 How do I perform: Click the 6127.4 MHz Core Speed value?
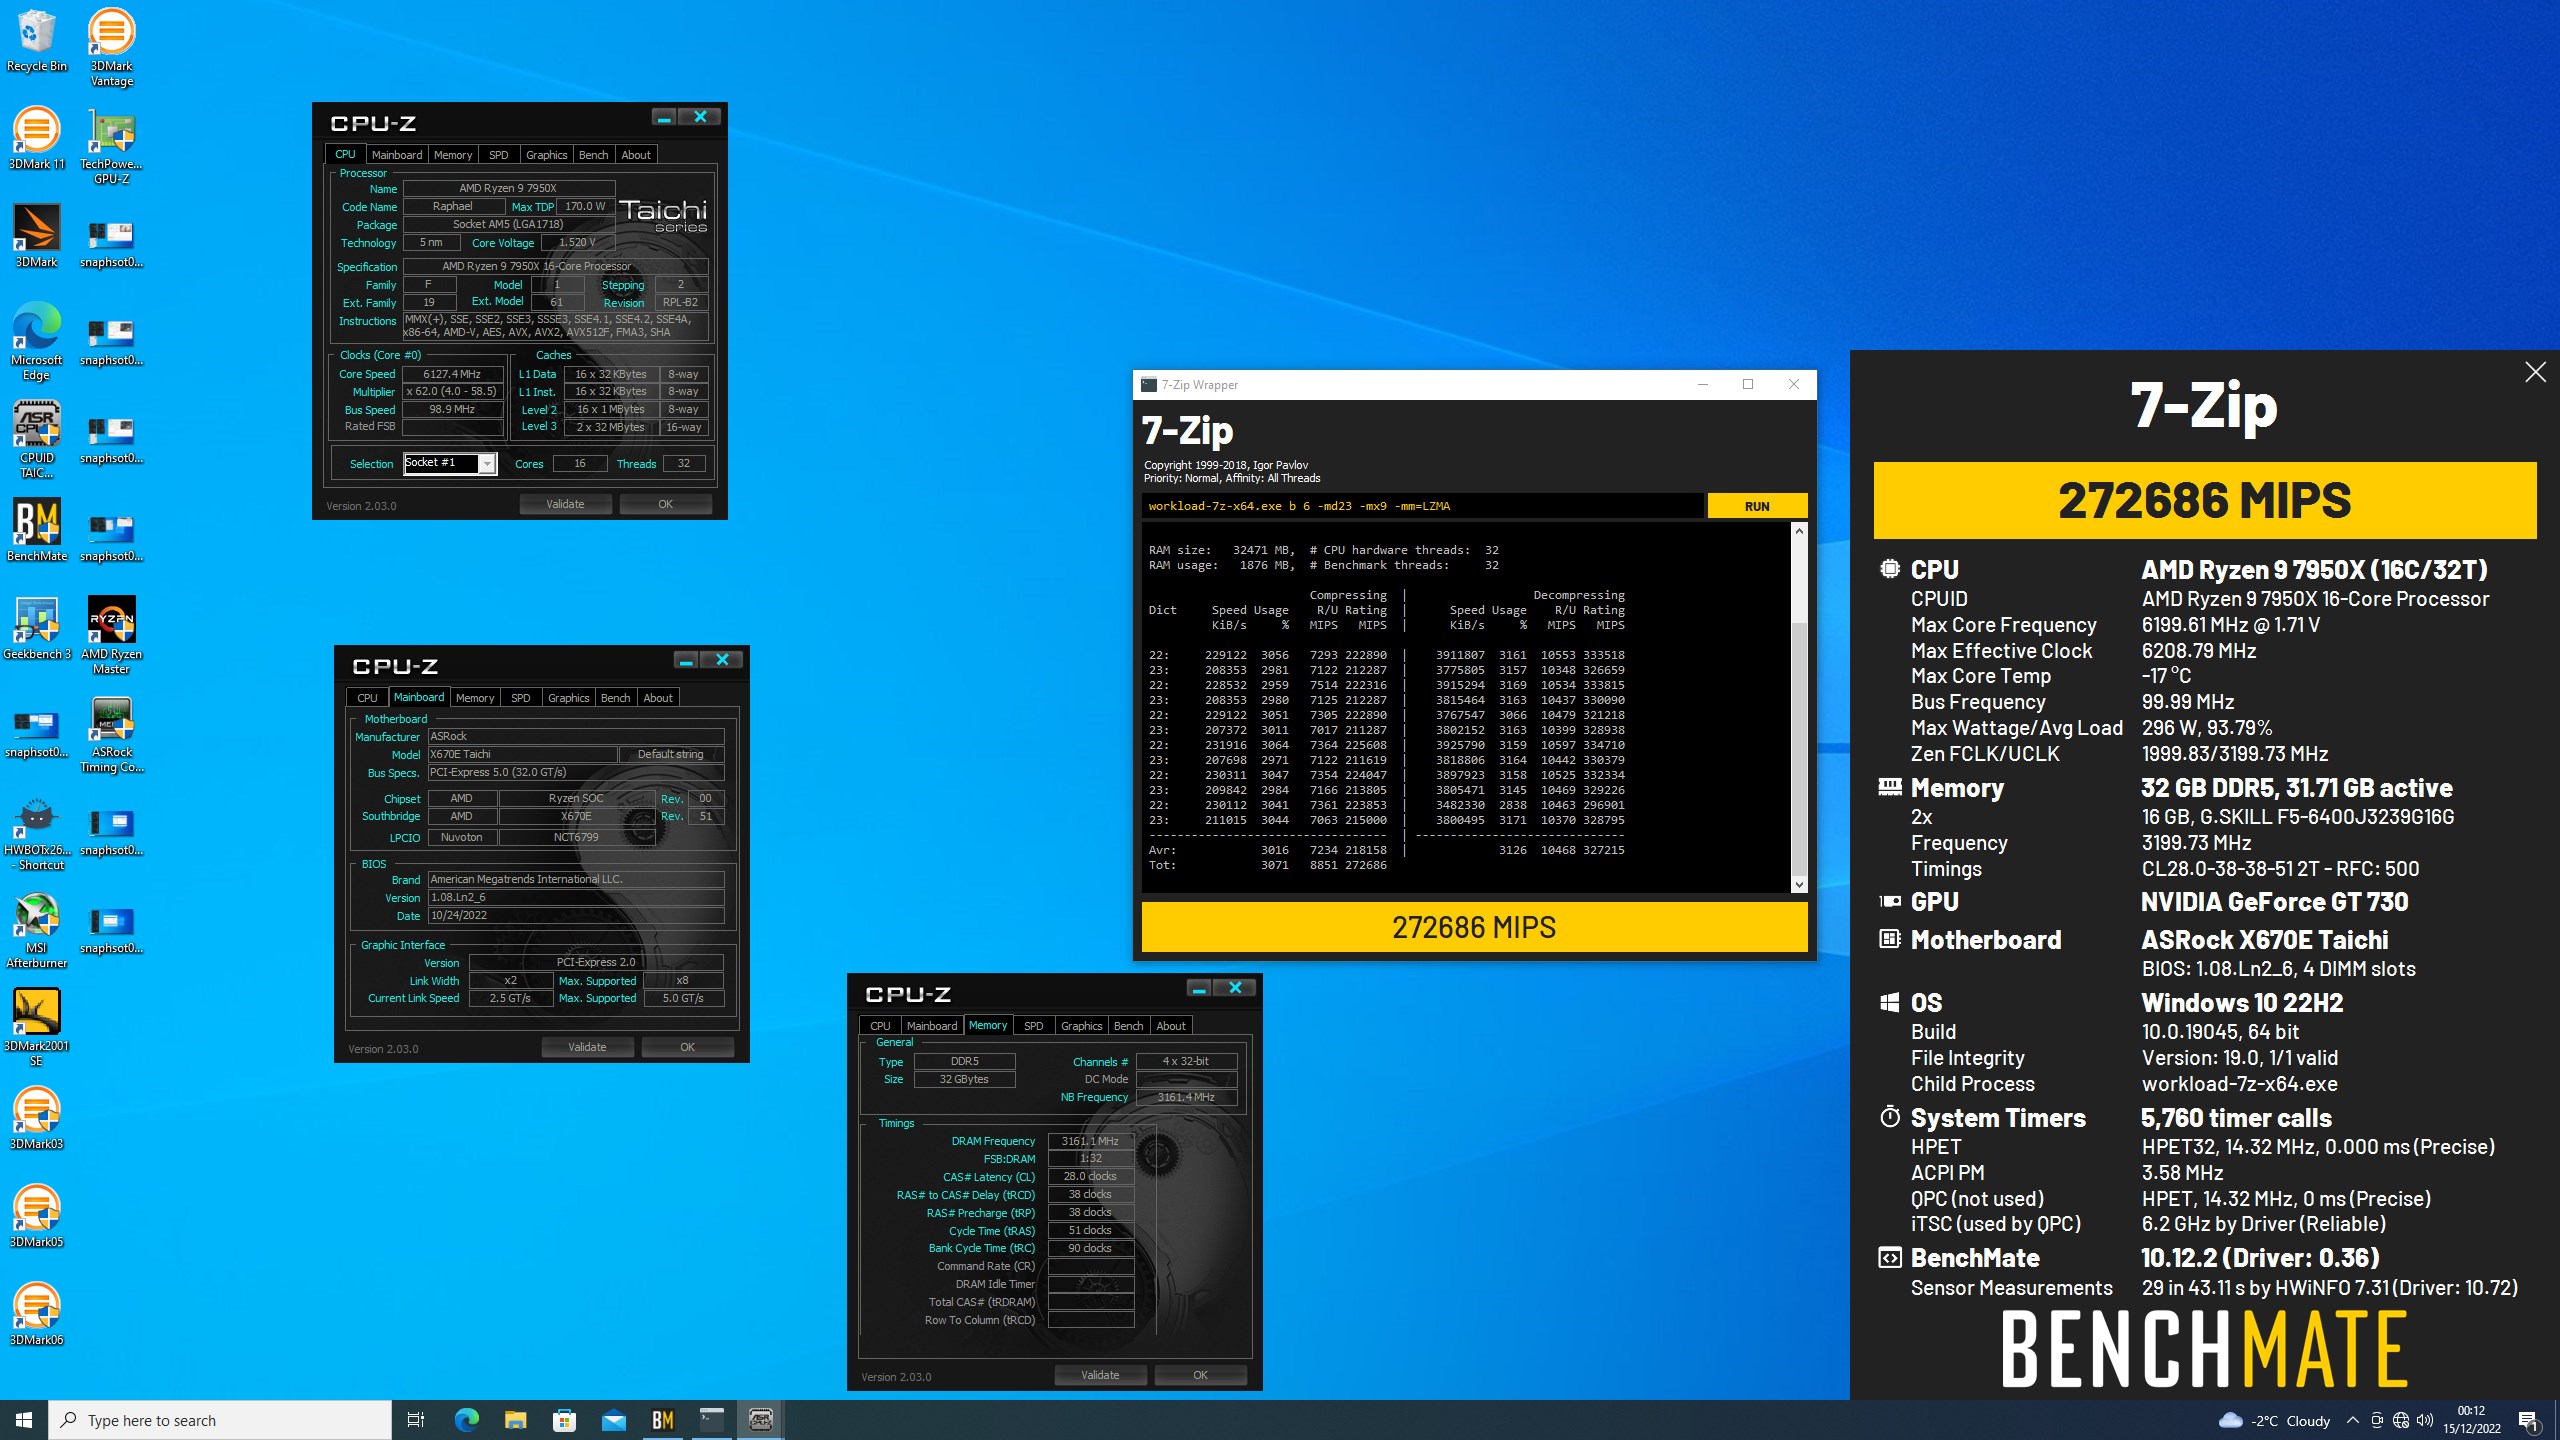[x=452, y=374]
